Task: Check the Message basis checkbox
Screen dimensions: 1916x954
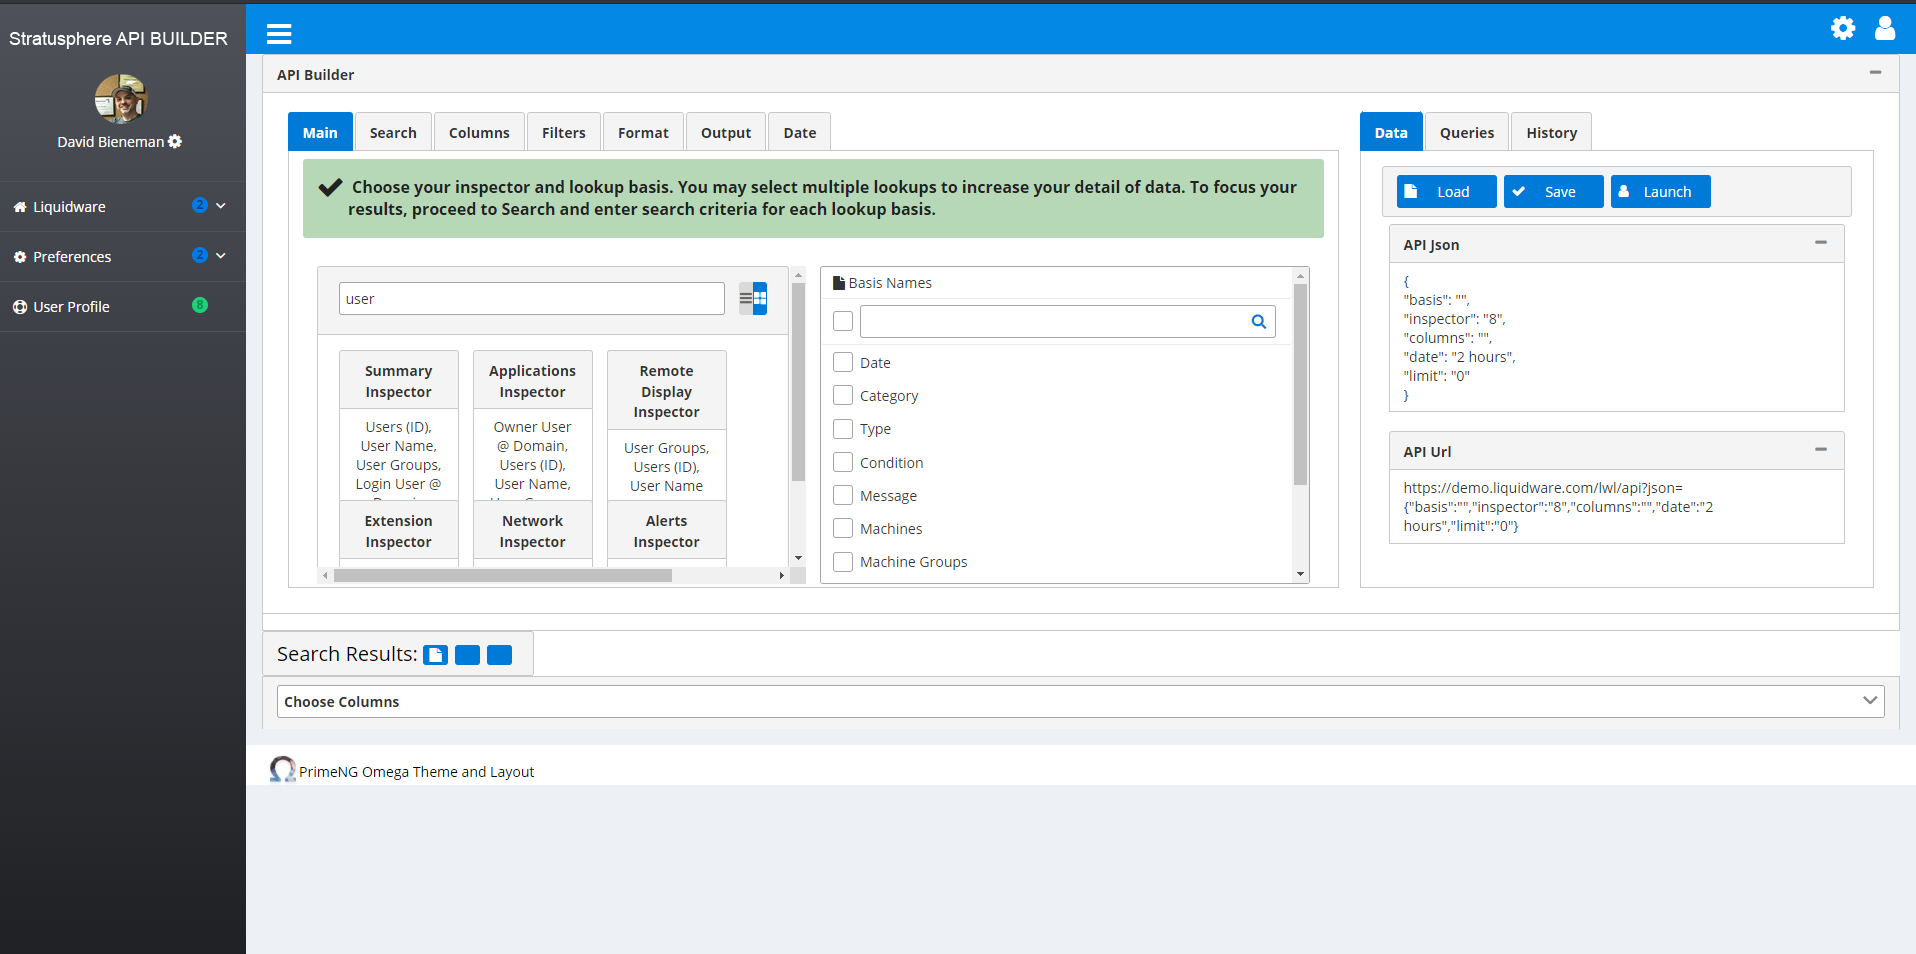Action: point(843,495)
